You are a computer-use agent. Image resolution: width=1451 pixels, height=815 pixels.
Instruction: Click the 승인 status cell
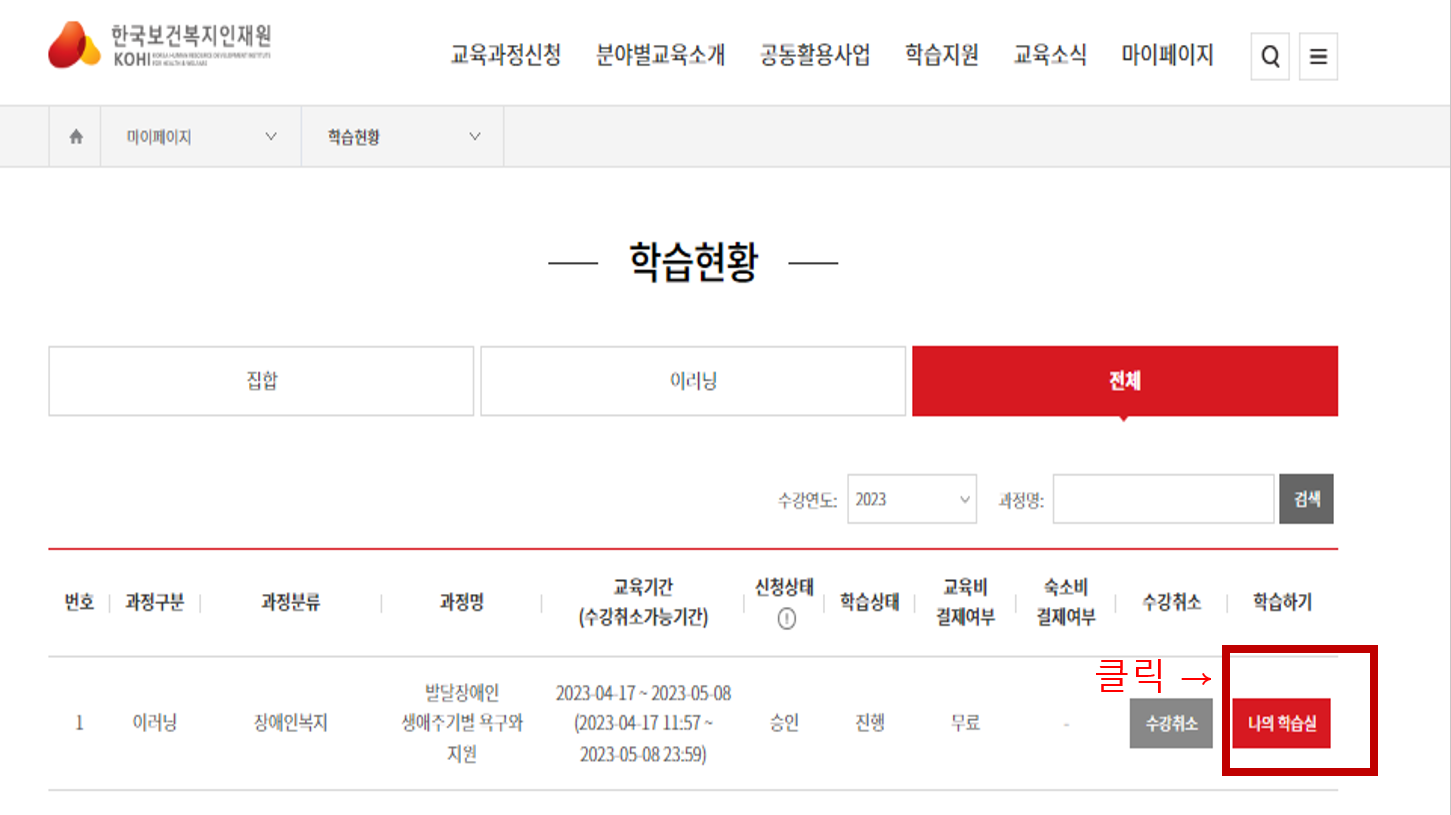point(785,723)
